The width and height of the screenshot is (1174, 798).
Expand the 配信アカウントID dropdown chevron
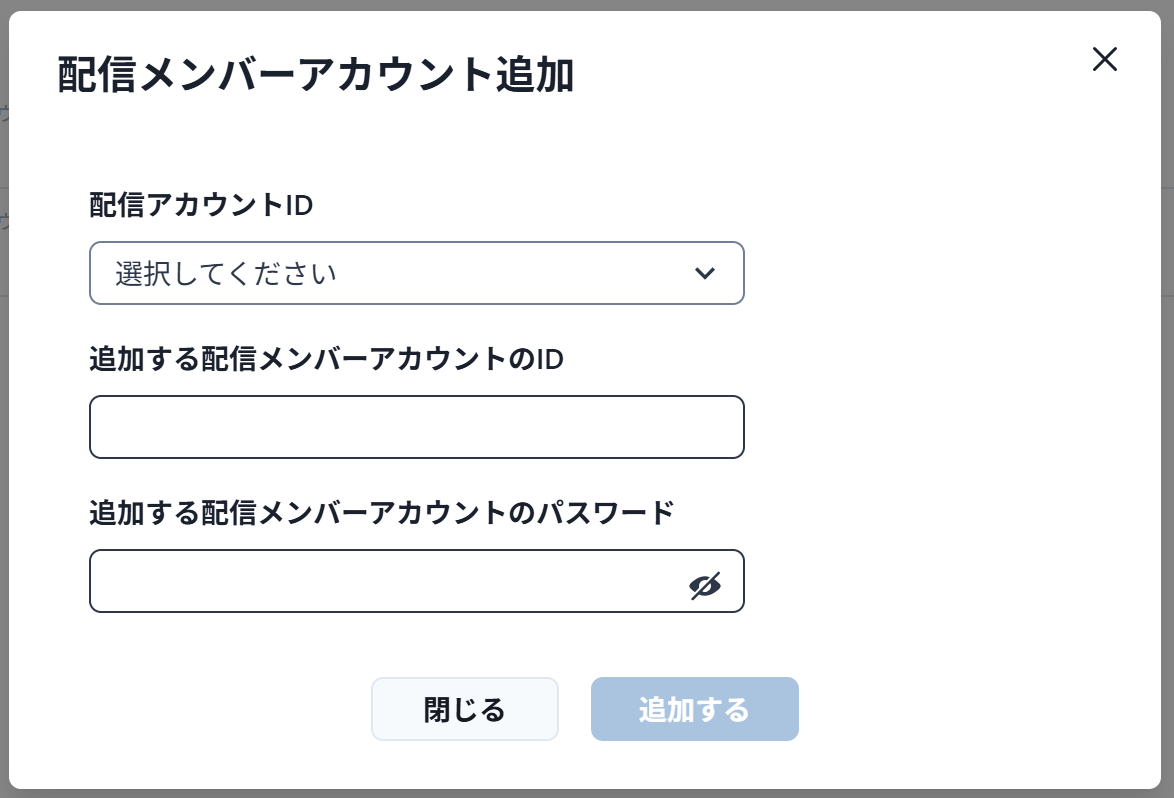705,273
